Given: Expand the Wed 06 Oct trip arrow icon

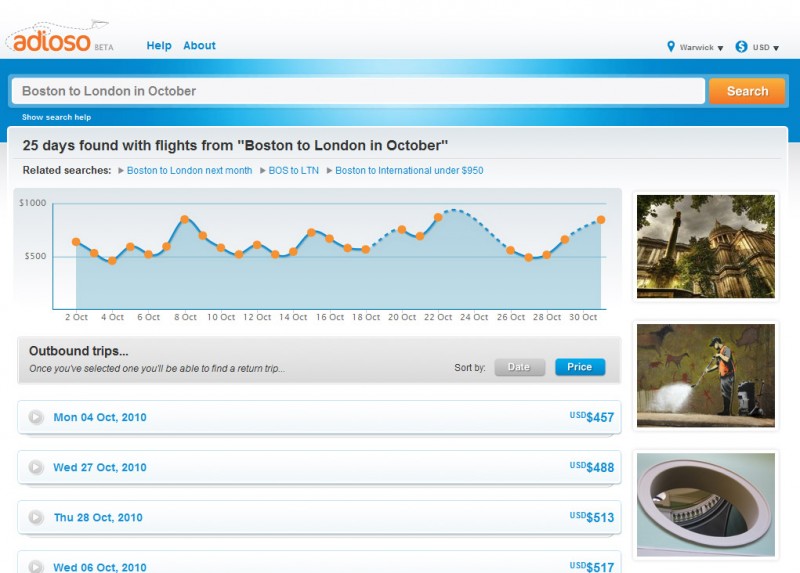Looking at the screenshot, I should pos(36,566).
